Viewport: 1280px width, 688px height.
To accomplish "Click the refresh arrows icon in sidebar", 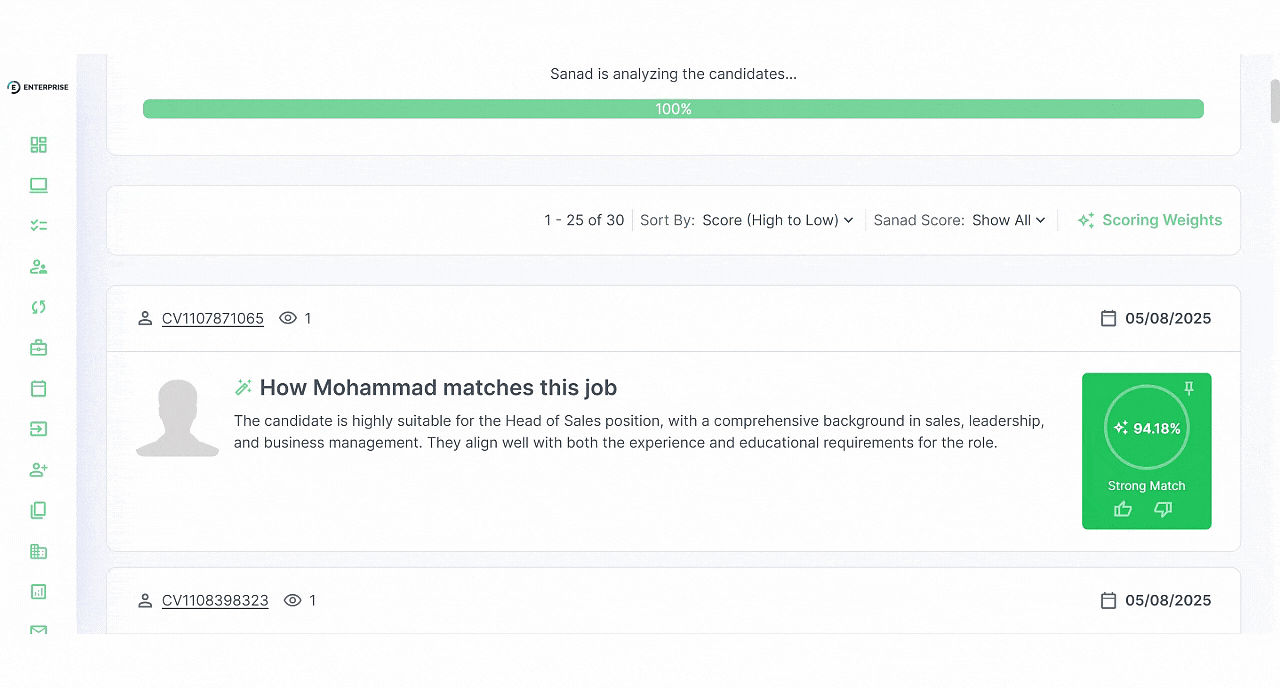I will 39,307.
